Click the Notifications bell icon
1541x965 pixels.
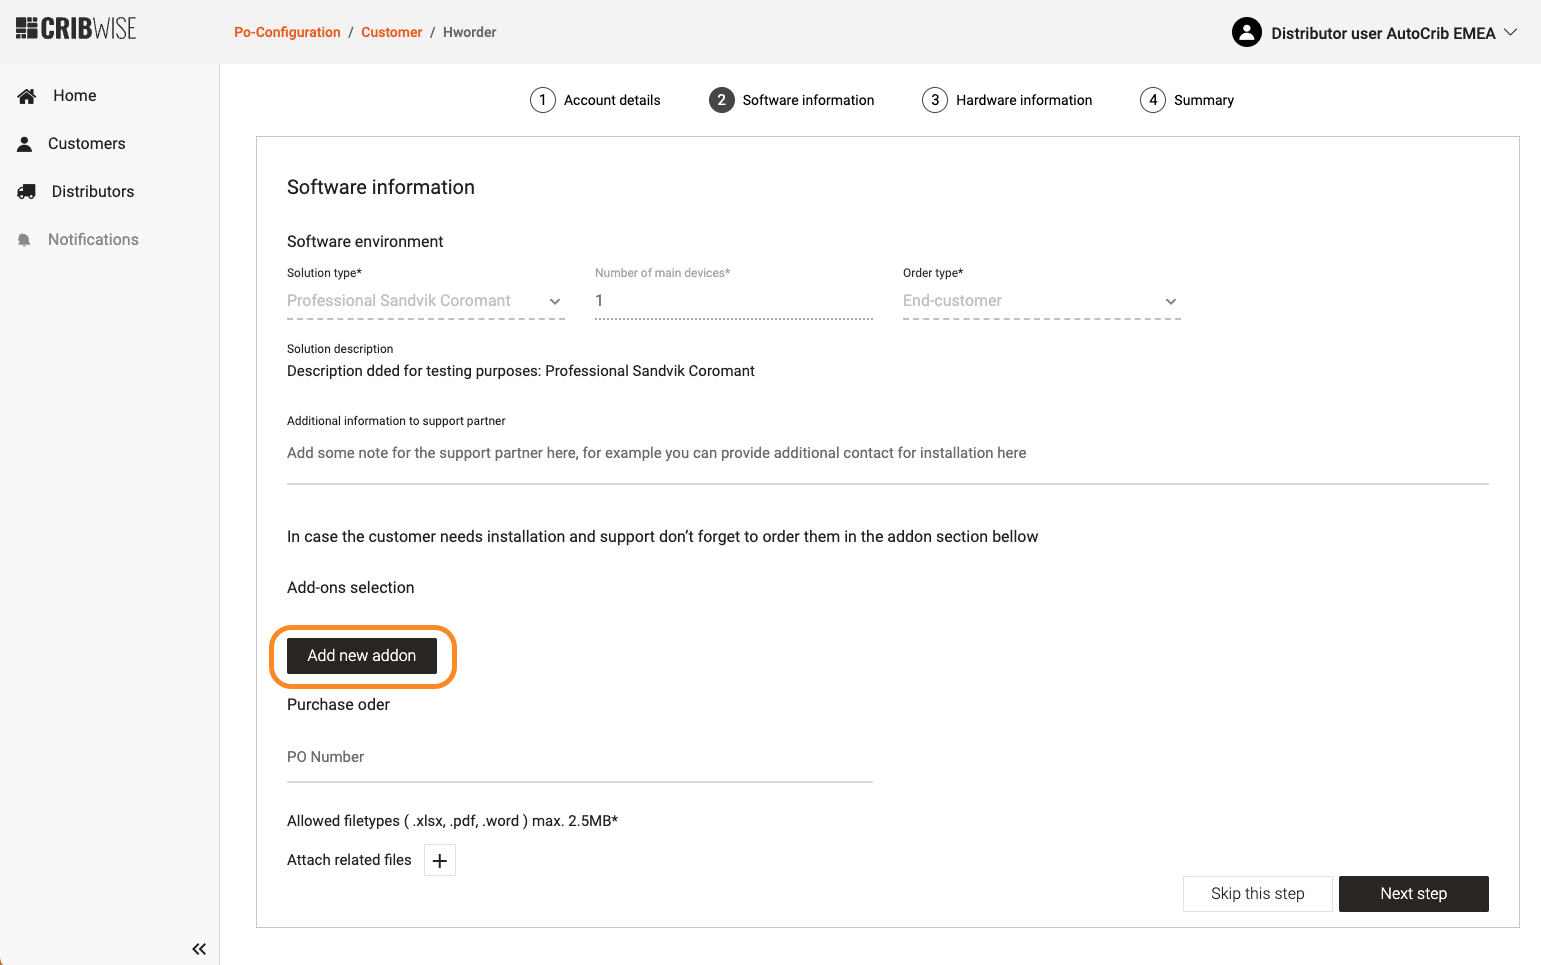[x=25, y=240]
